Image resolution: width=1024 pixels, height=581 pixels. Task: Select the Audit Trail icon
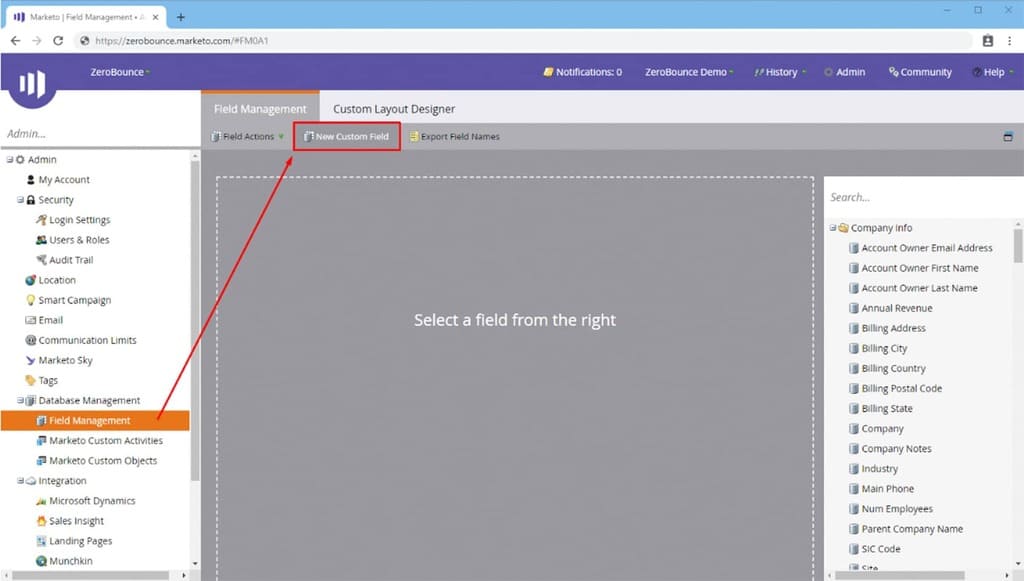(41, 260)
